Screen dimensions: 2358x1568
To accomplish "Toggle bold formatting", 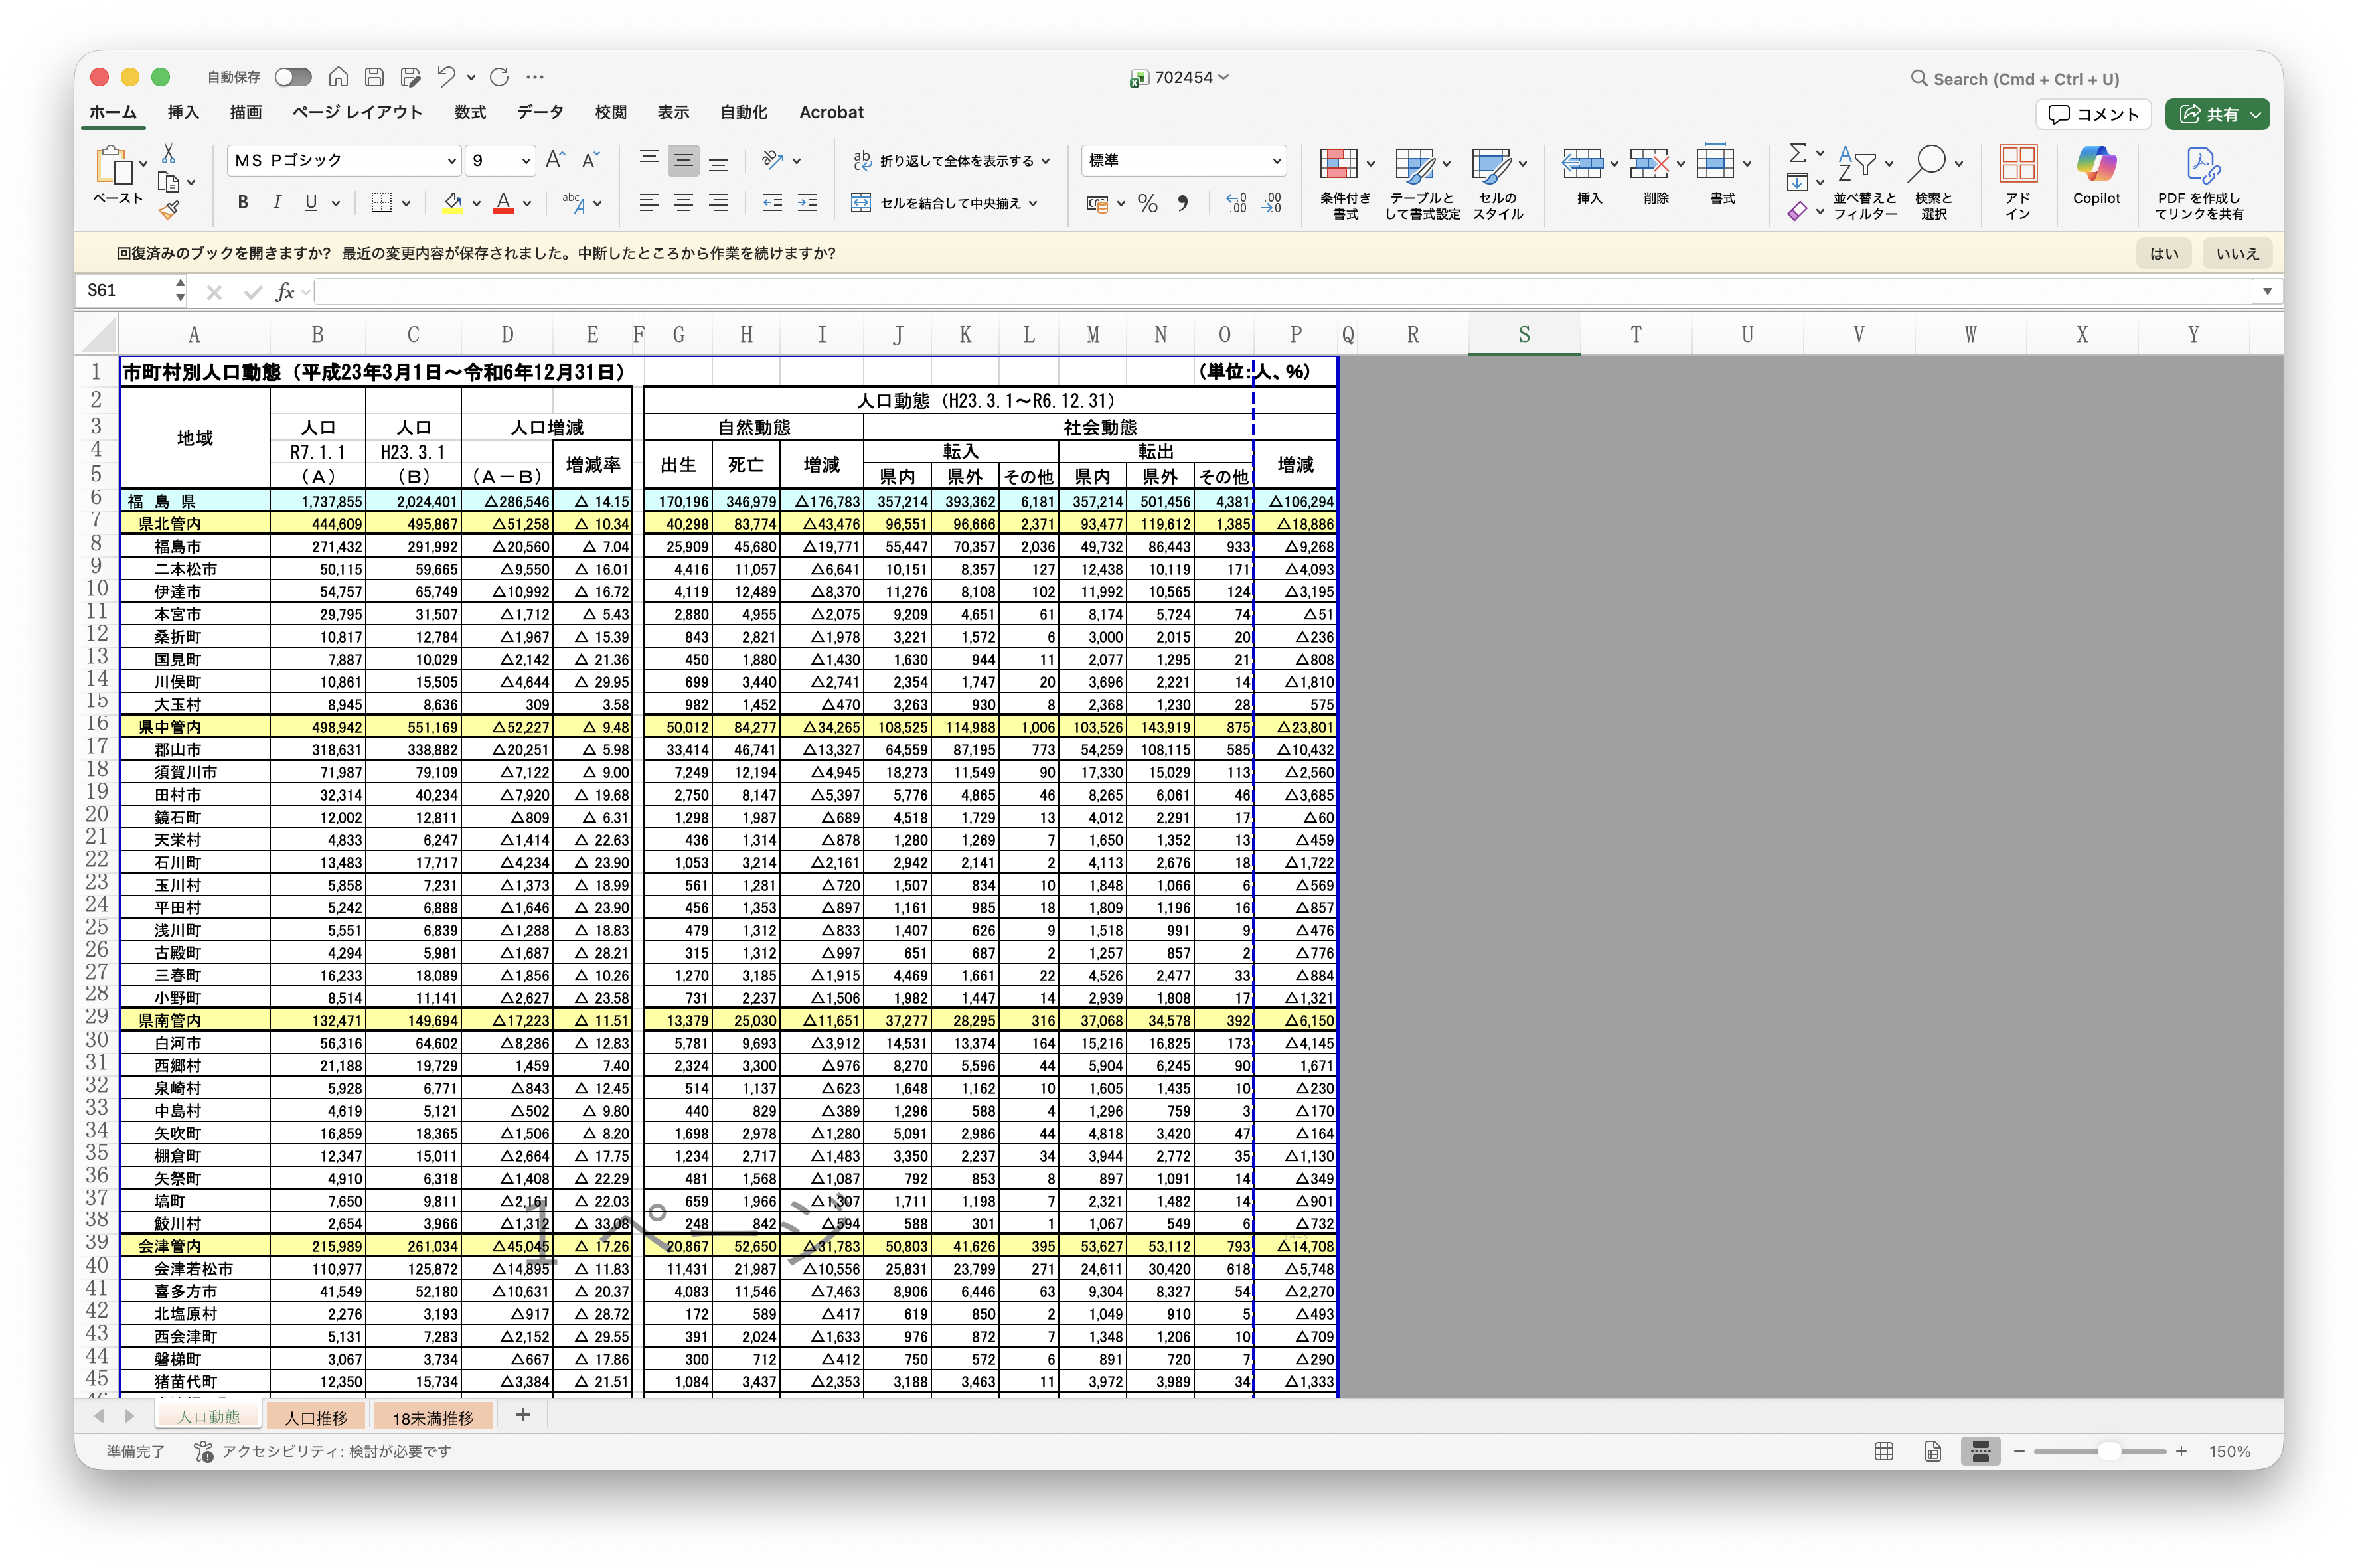I will [243, 203].
